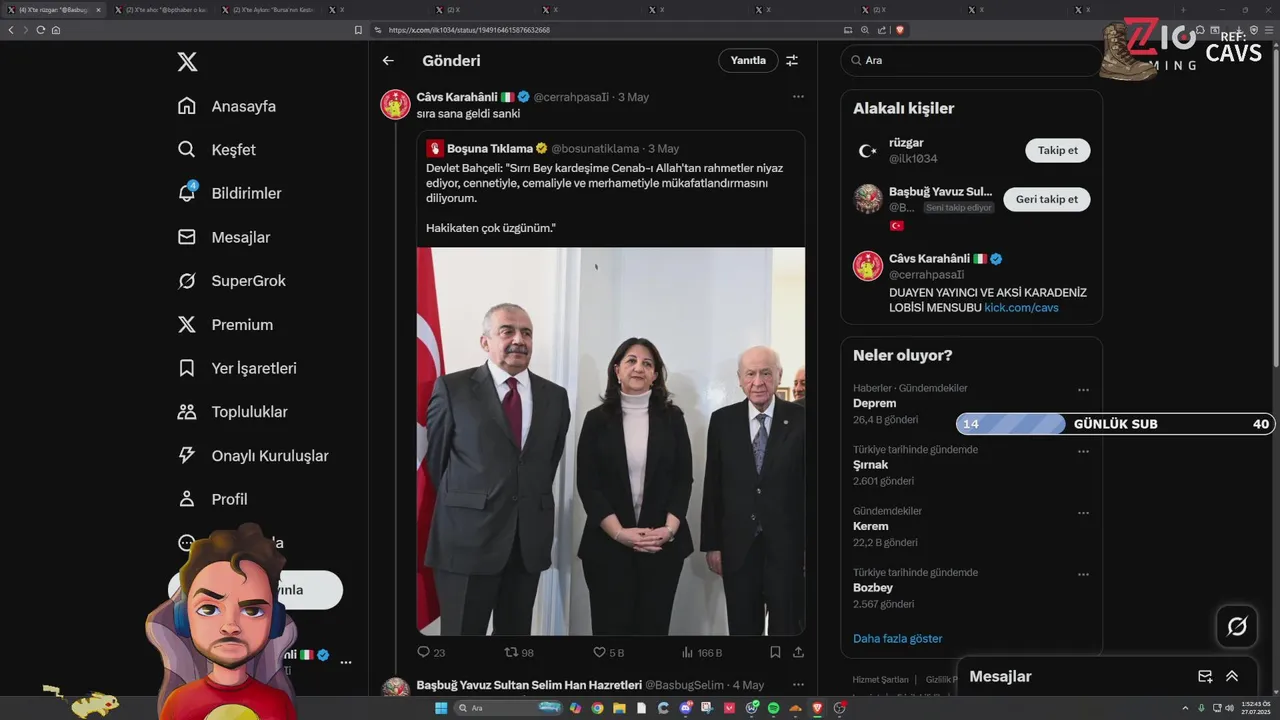
Task: Click Câvs Karahânli's post avatar
Action: coord(396,104)
